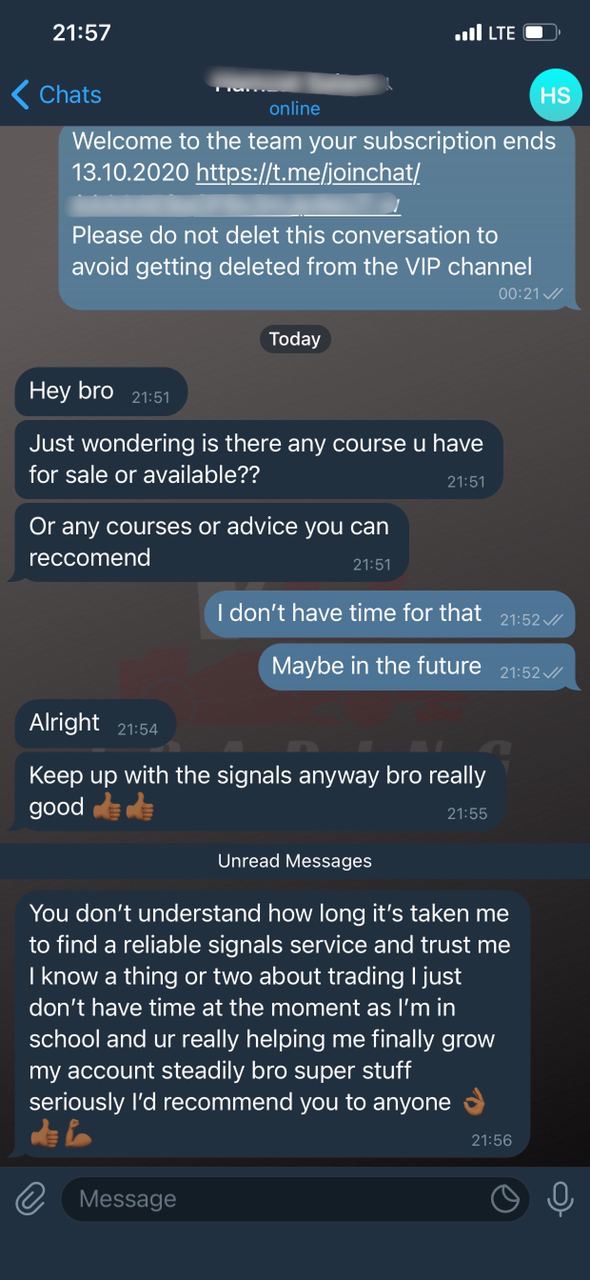This screenshot has width=590, height=1280.
Task: Tap the battery indicator in status bar
Action: (543, 33)
